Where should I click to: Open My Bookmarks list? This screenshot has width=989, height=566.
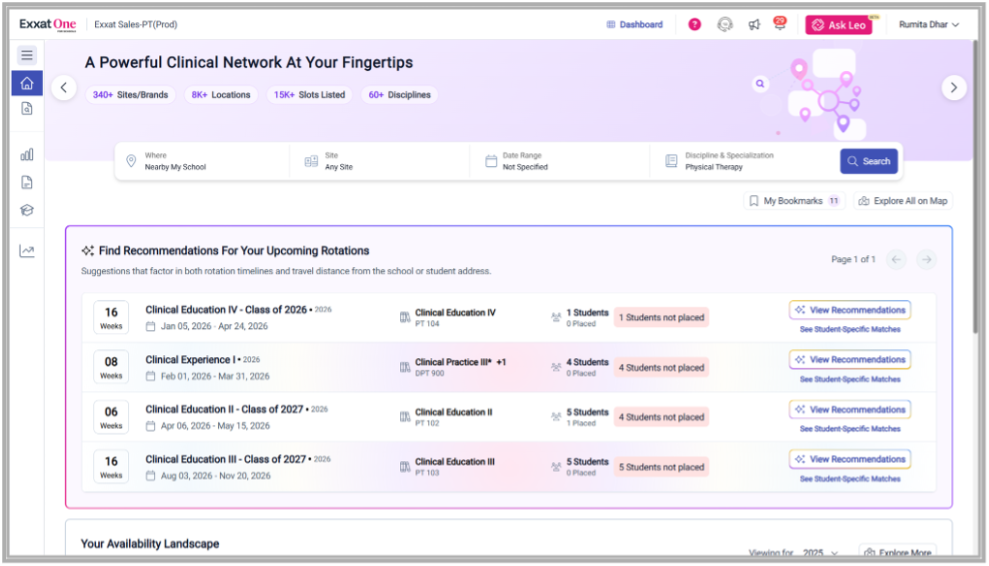click(x=794, y=201)
